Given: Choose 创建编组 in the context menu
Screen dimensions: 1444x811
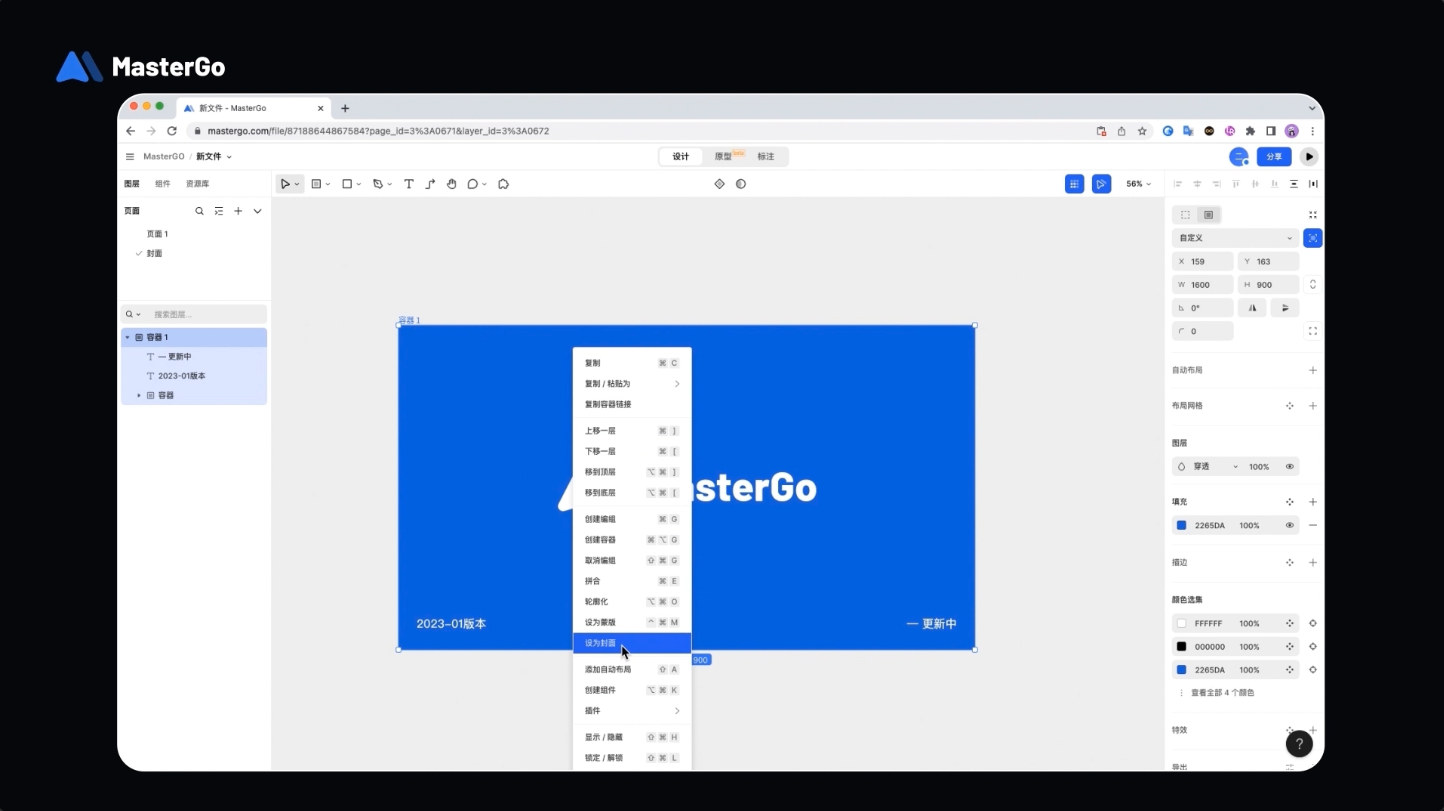Looking at the screenshot, I should click(632, 519).
